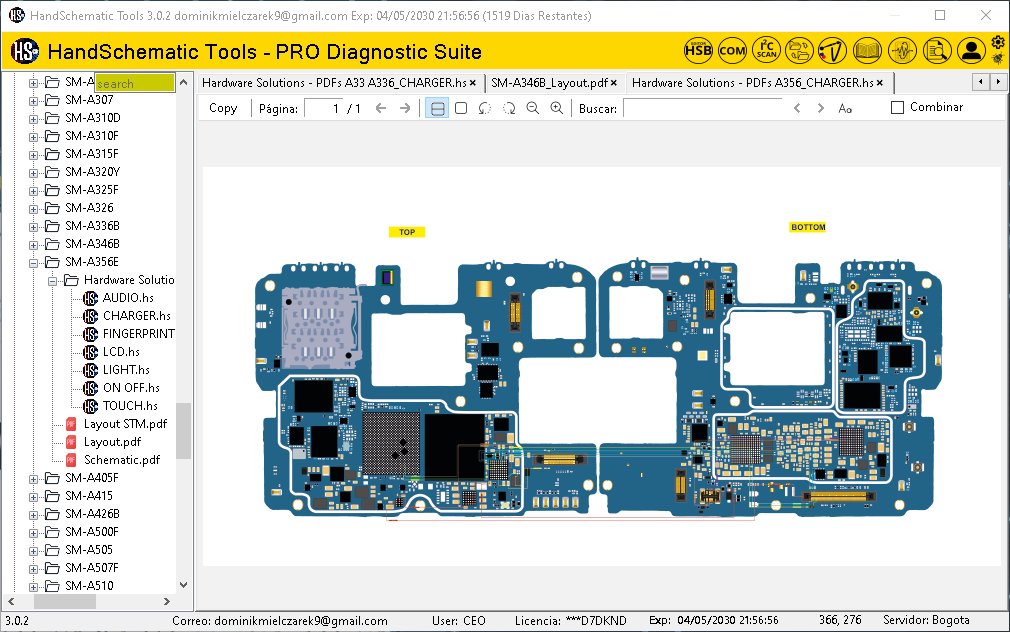
Task: Zoom out of the PDF
Action: coord(533,108)
